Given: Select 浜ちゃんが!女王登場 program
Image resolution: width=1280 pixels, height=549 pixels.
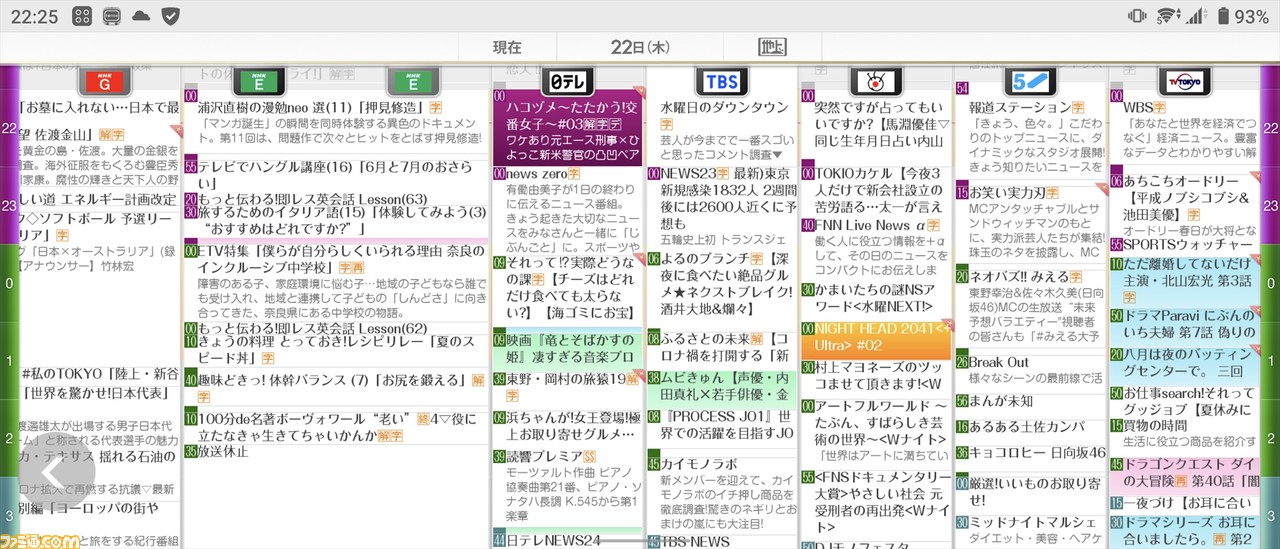Looking at the screenshot, I should (x=568, y=426).
